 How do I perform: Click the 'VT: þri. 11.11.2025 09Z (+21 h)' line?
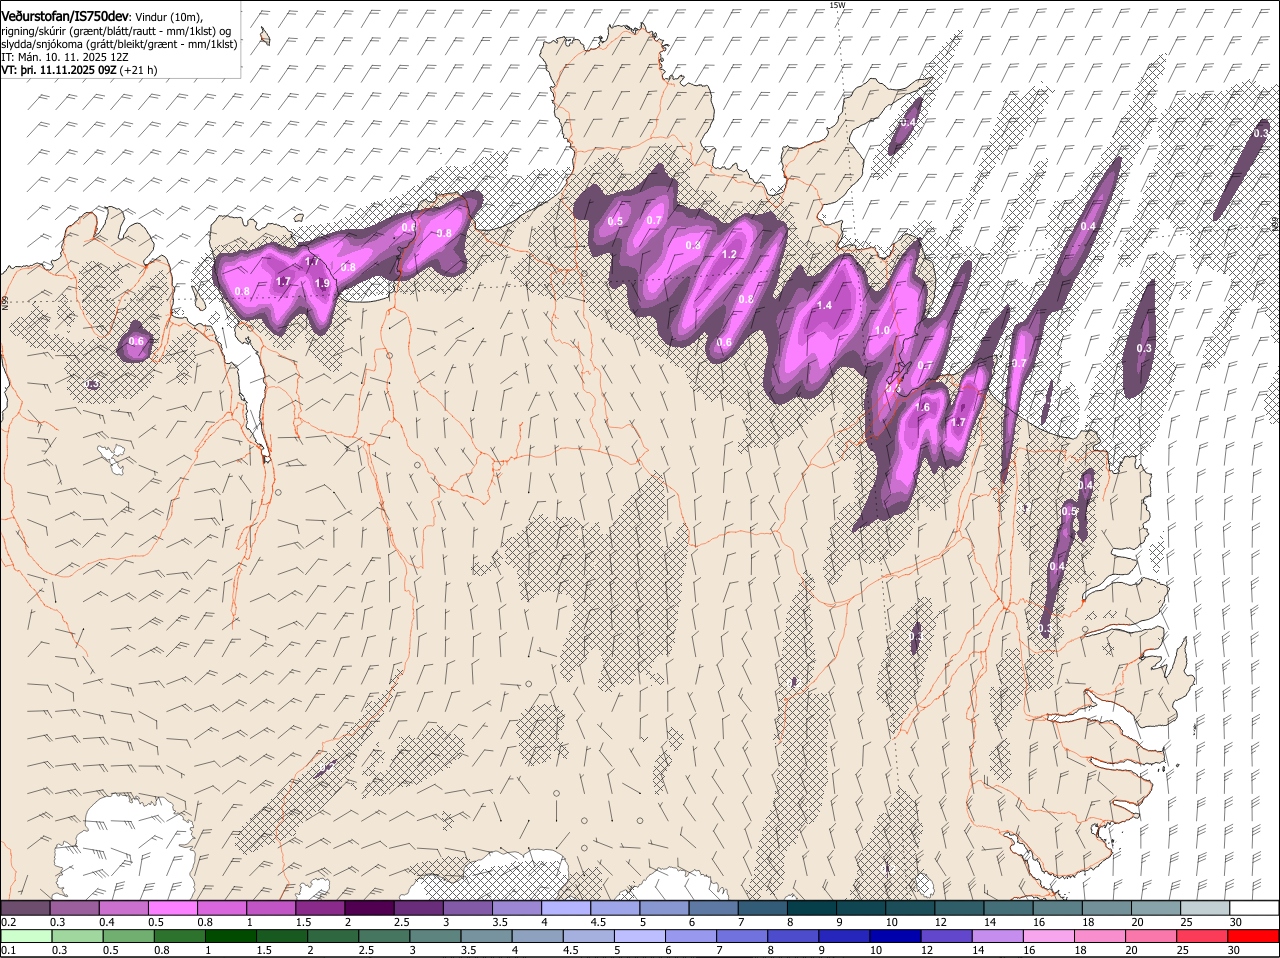pyautogui.click(x=79, y=70)
